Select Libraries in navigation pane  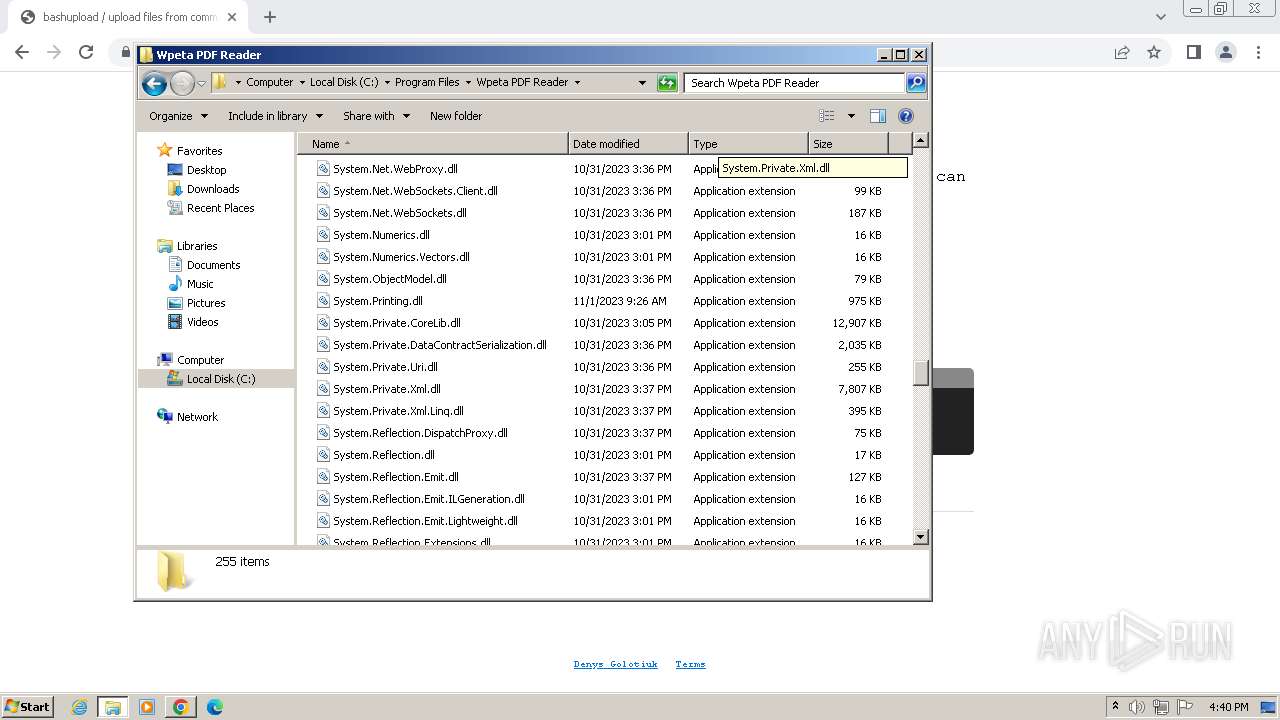point(196,246)
